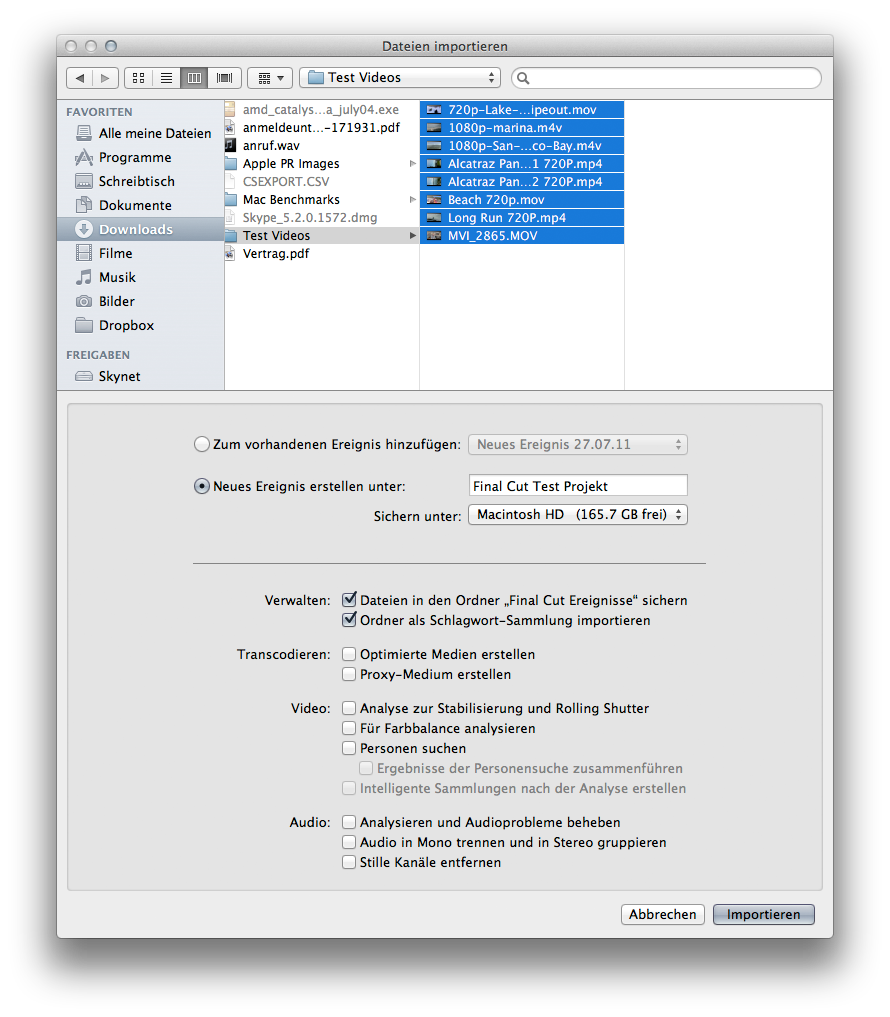This screenshot has height=1017, width=890.
Task: Select the Test Videos folder row
Action: coord(321,235)
